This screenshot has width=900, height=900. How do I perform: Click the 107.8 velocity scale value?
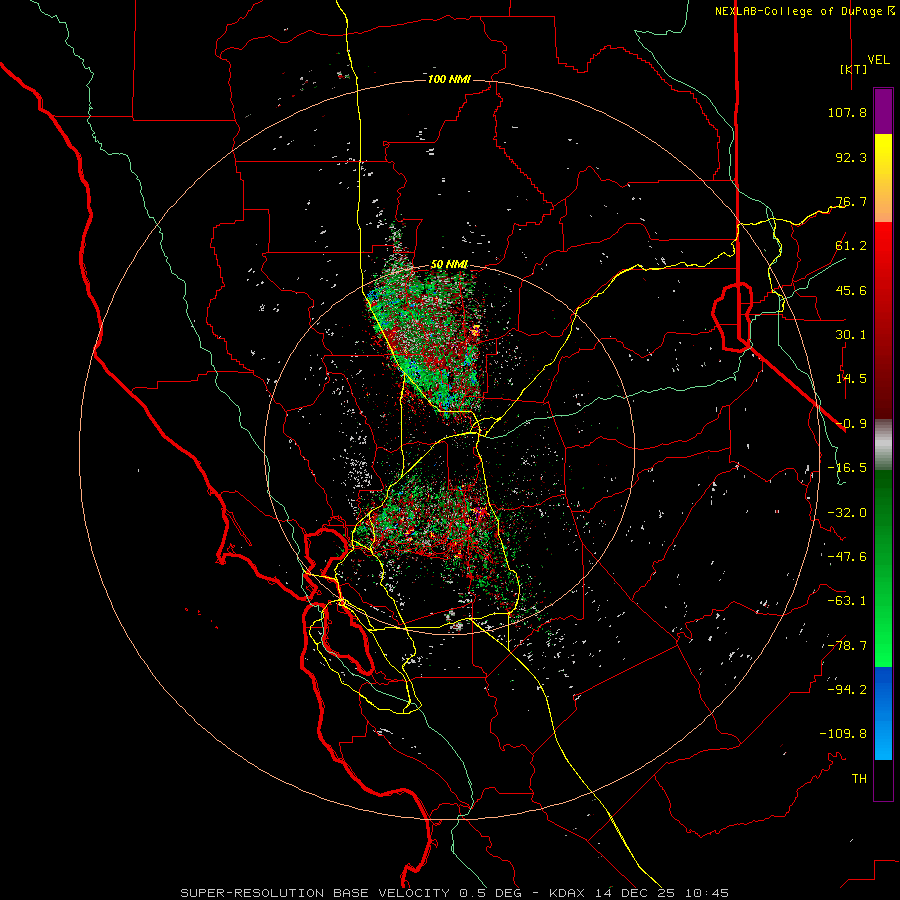(847, 112)
